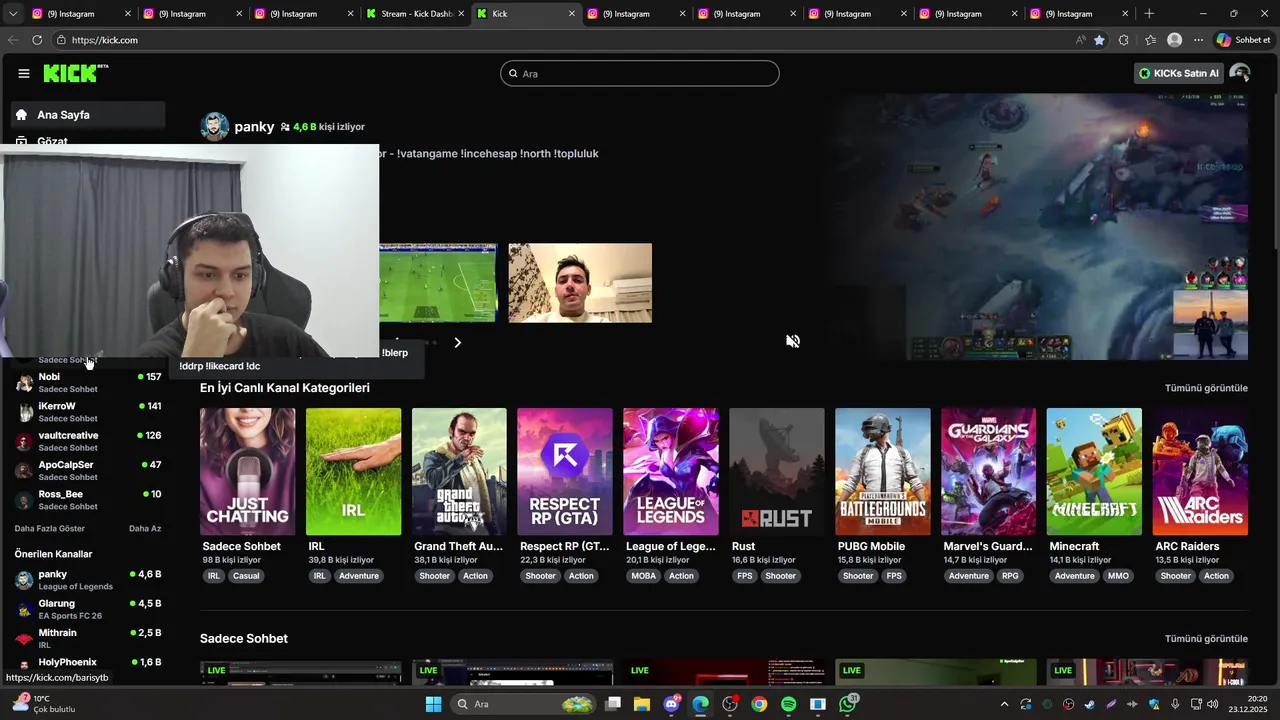Viewport: 1280px width, 720px height.
Task: Open the browser extensions puzzle icon
Action: [x=1124, y=40]
